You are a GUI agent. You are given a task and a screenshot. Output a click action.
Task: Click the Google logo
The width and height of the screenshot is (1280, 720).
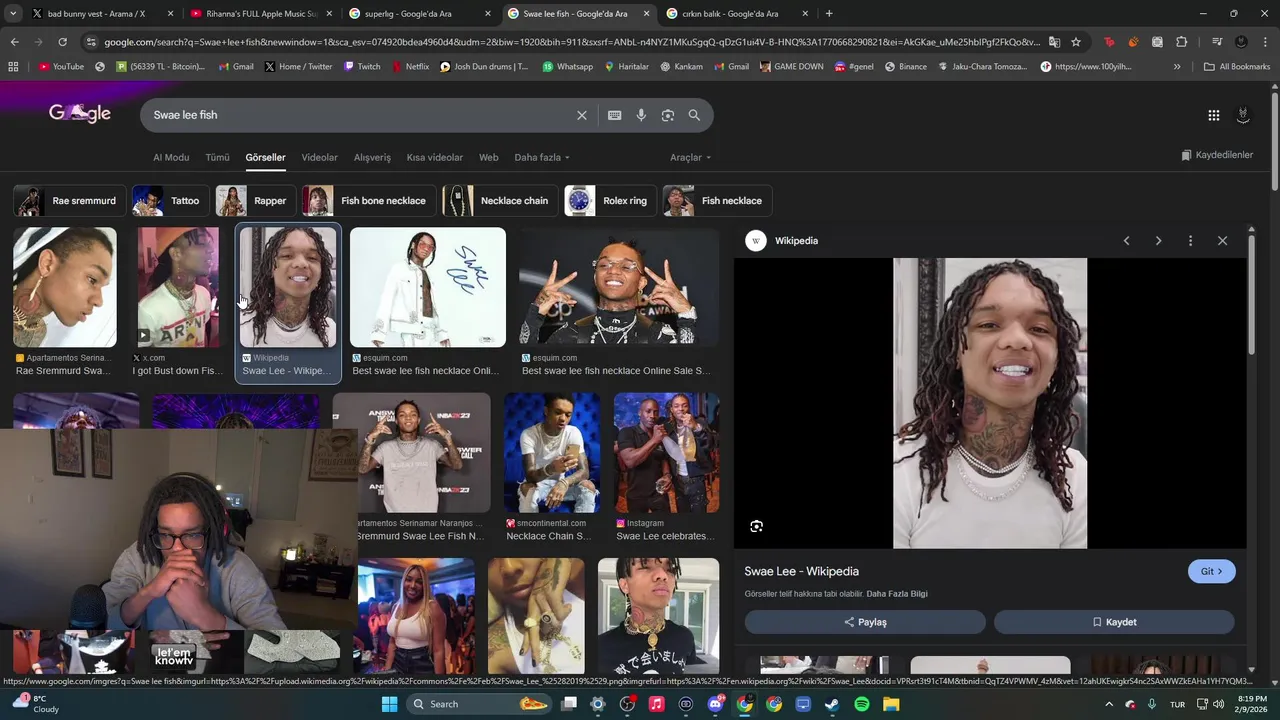point(80,114)
